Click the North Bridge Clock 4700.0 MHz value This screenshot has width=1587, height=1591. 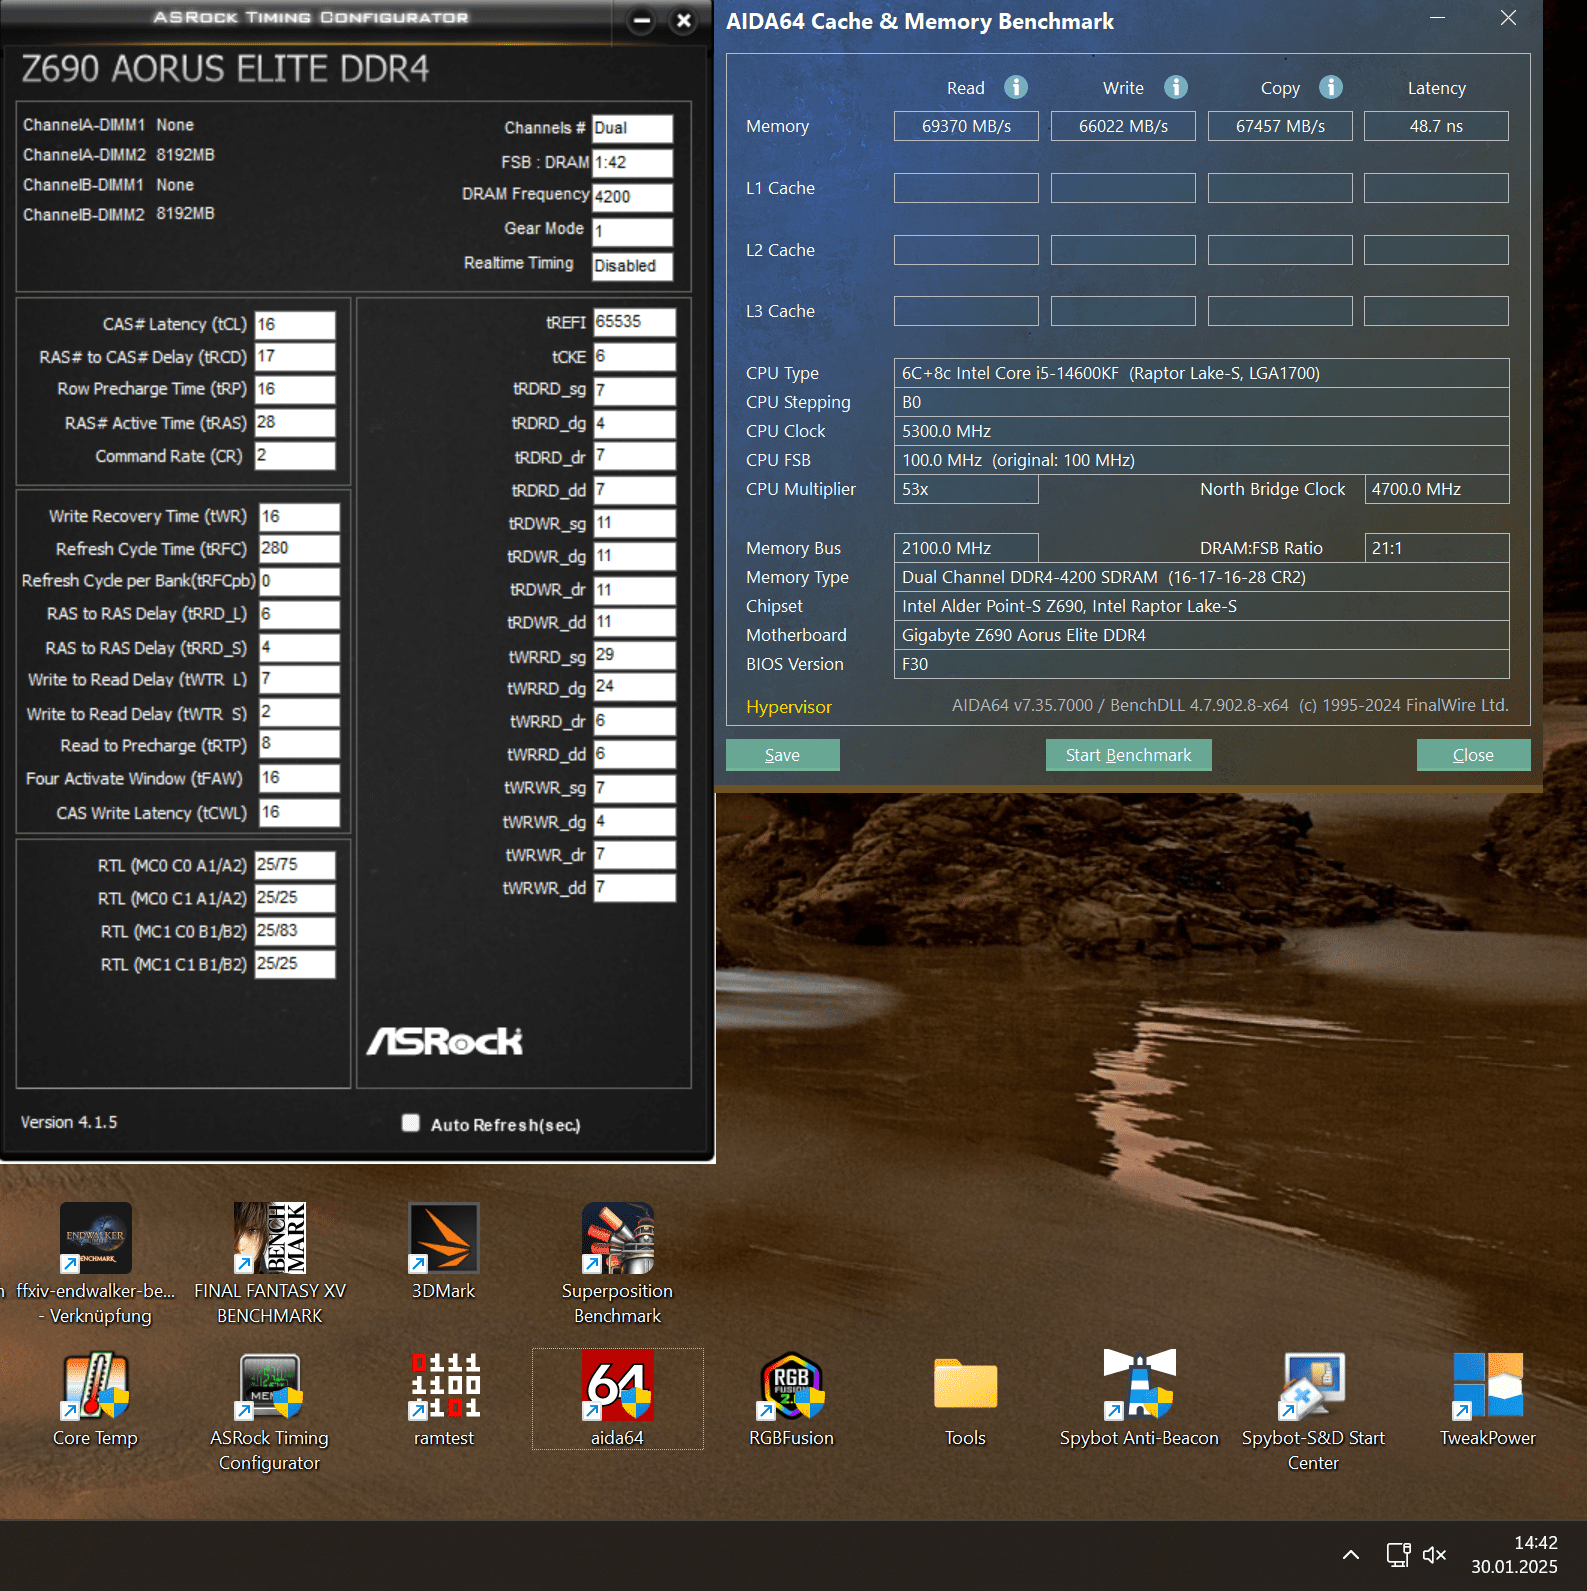[x=1436, y=489]
